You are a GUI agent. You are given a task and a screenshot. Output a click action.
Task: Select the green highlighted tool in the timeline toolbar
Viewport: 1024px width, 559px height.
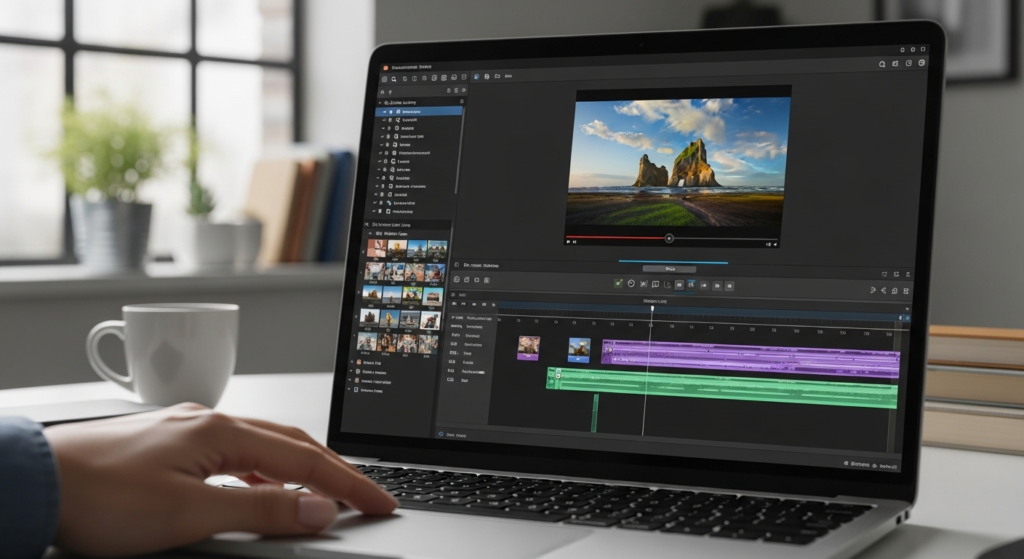619,285
